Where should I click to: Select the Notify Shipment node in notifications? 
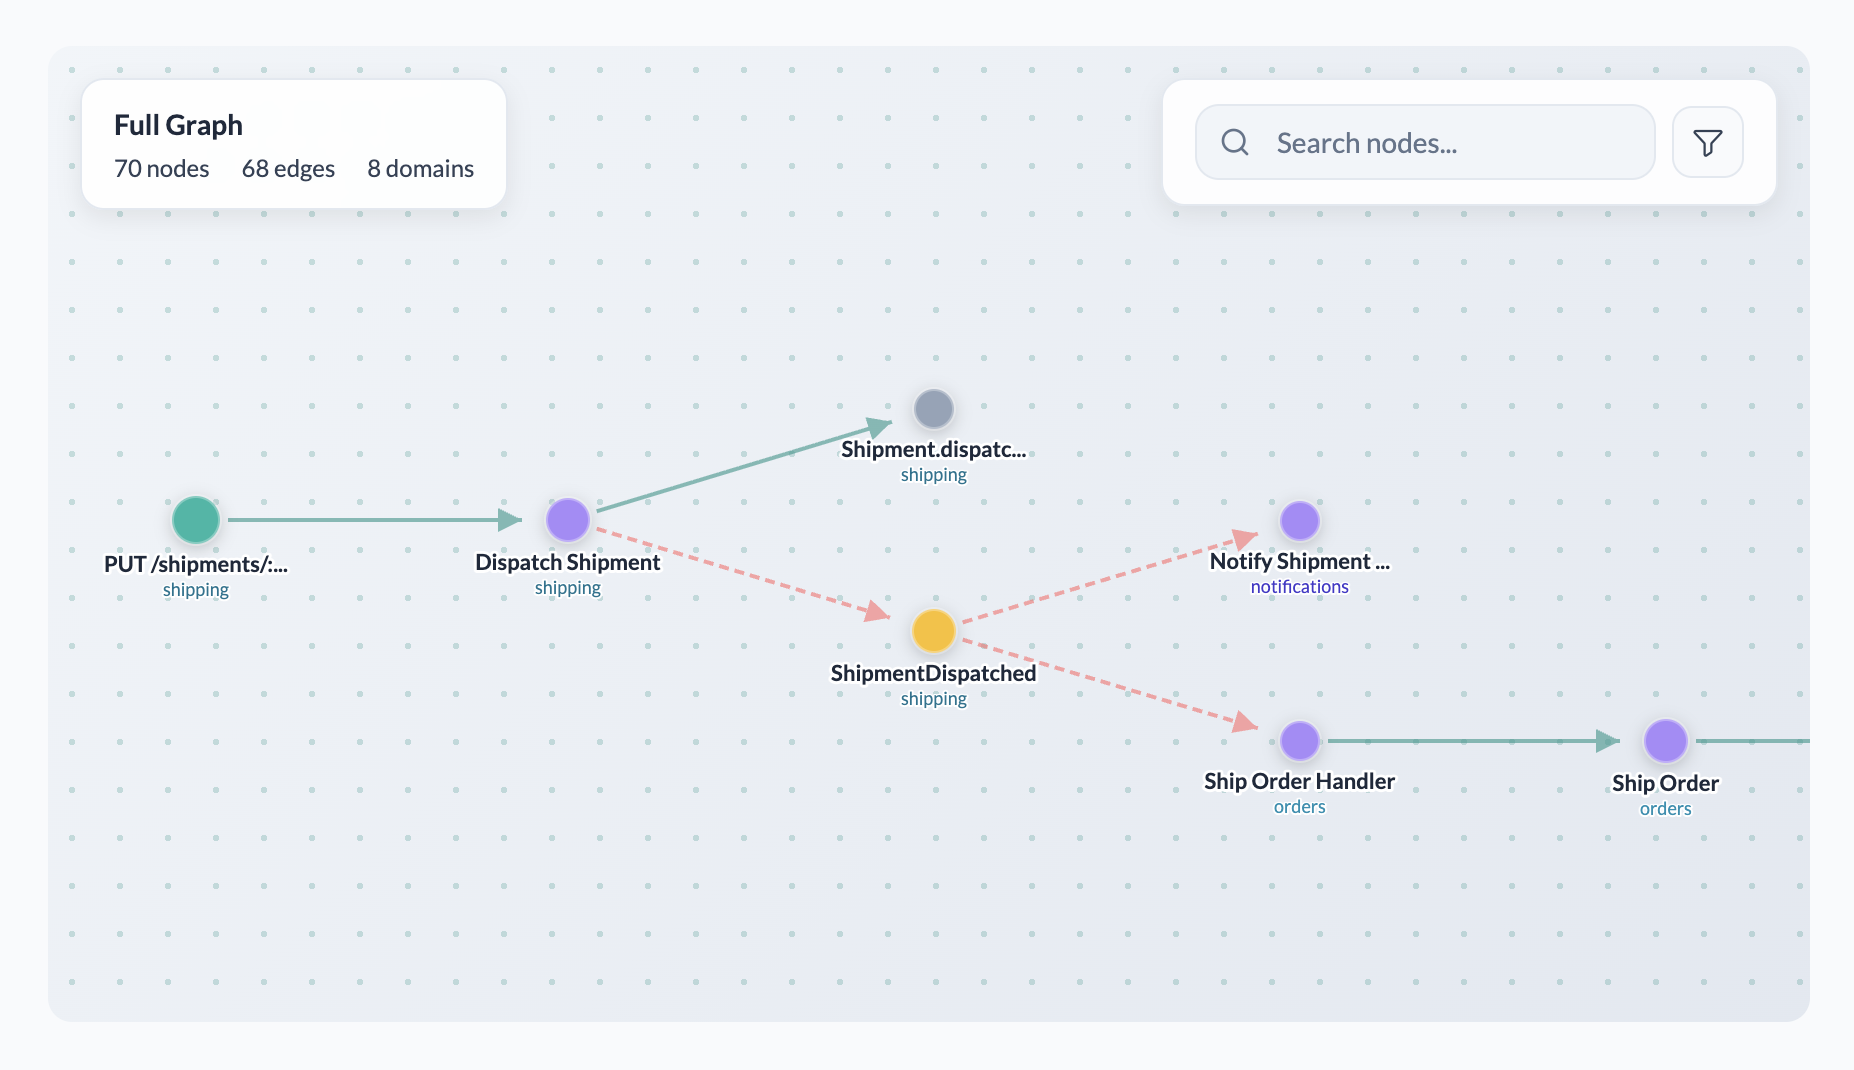tap(1298, 520)
